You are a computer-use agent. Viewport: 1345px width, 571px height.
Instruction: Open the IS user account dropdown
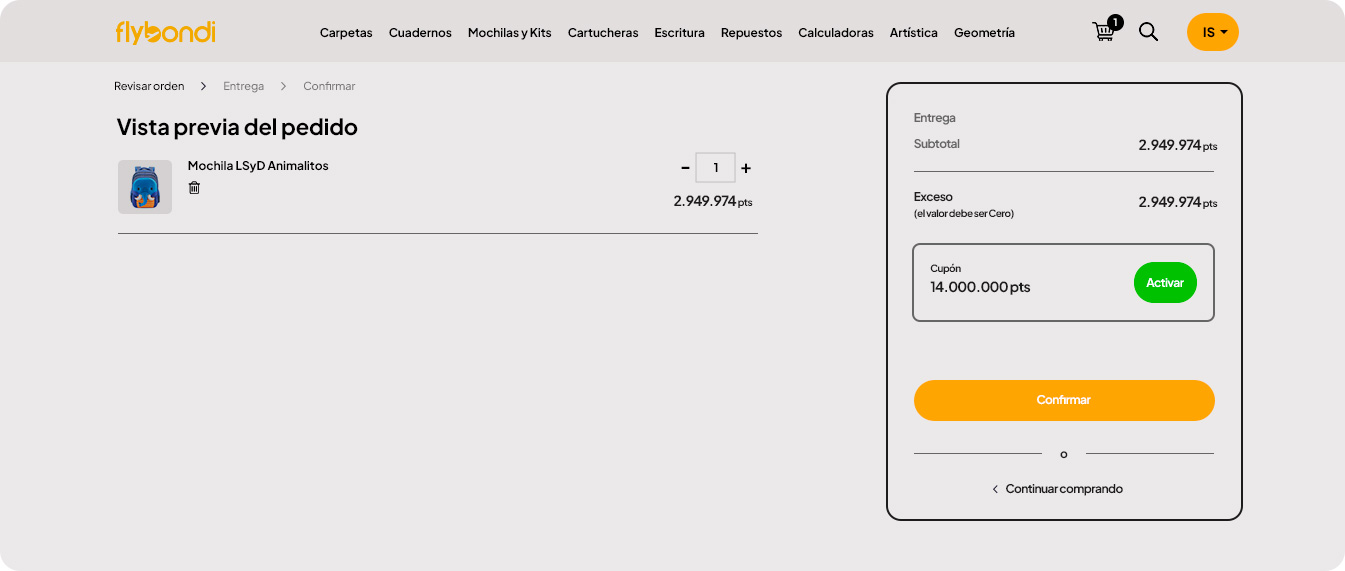(1212, 32)
